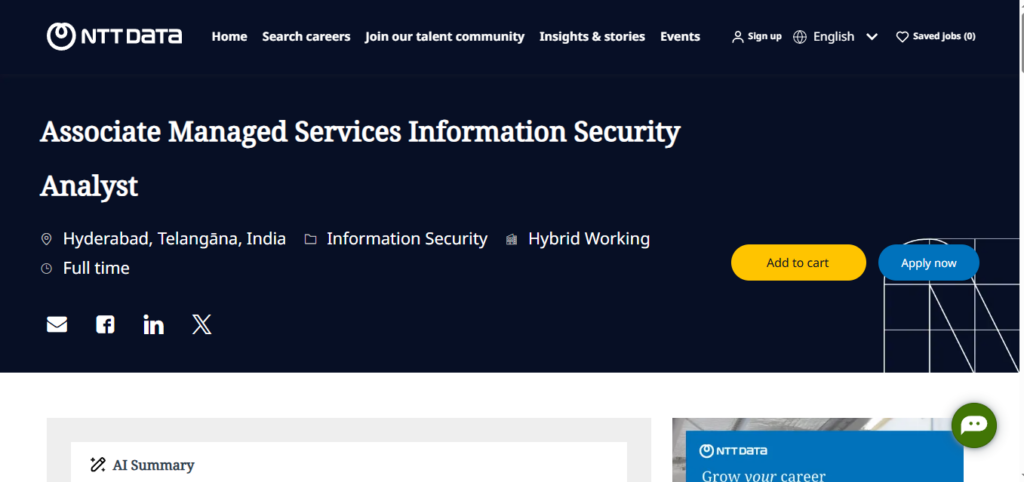Open the Home menu item

coord(229,37)
